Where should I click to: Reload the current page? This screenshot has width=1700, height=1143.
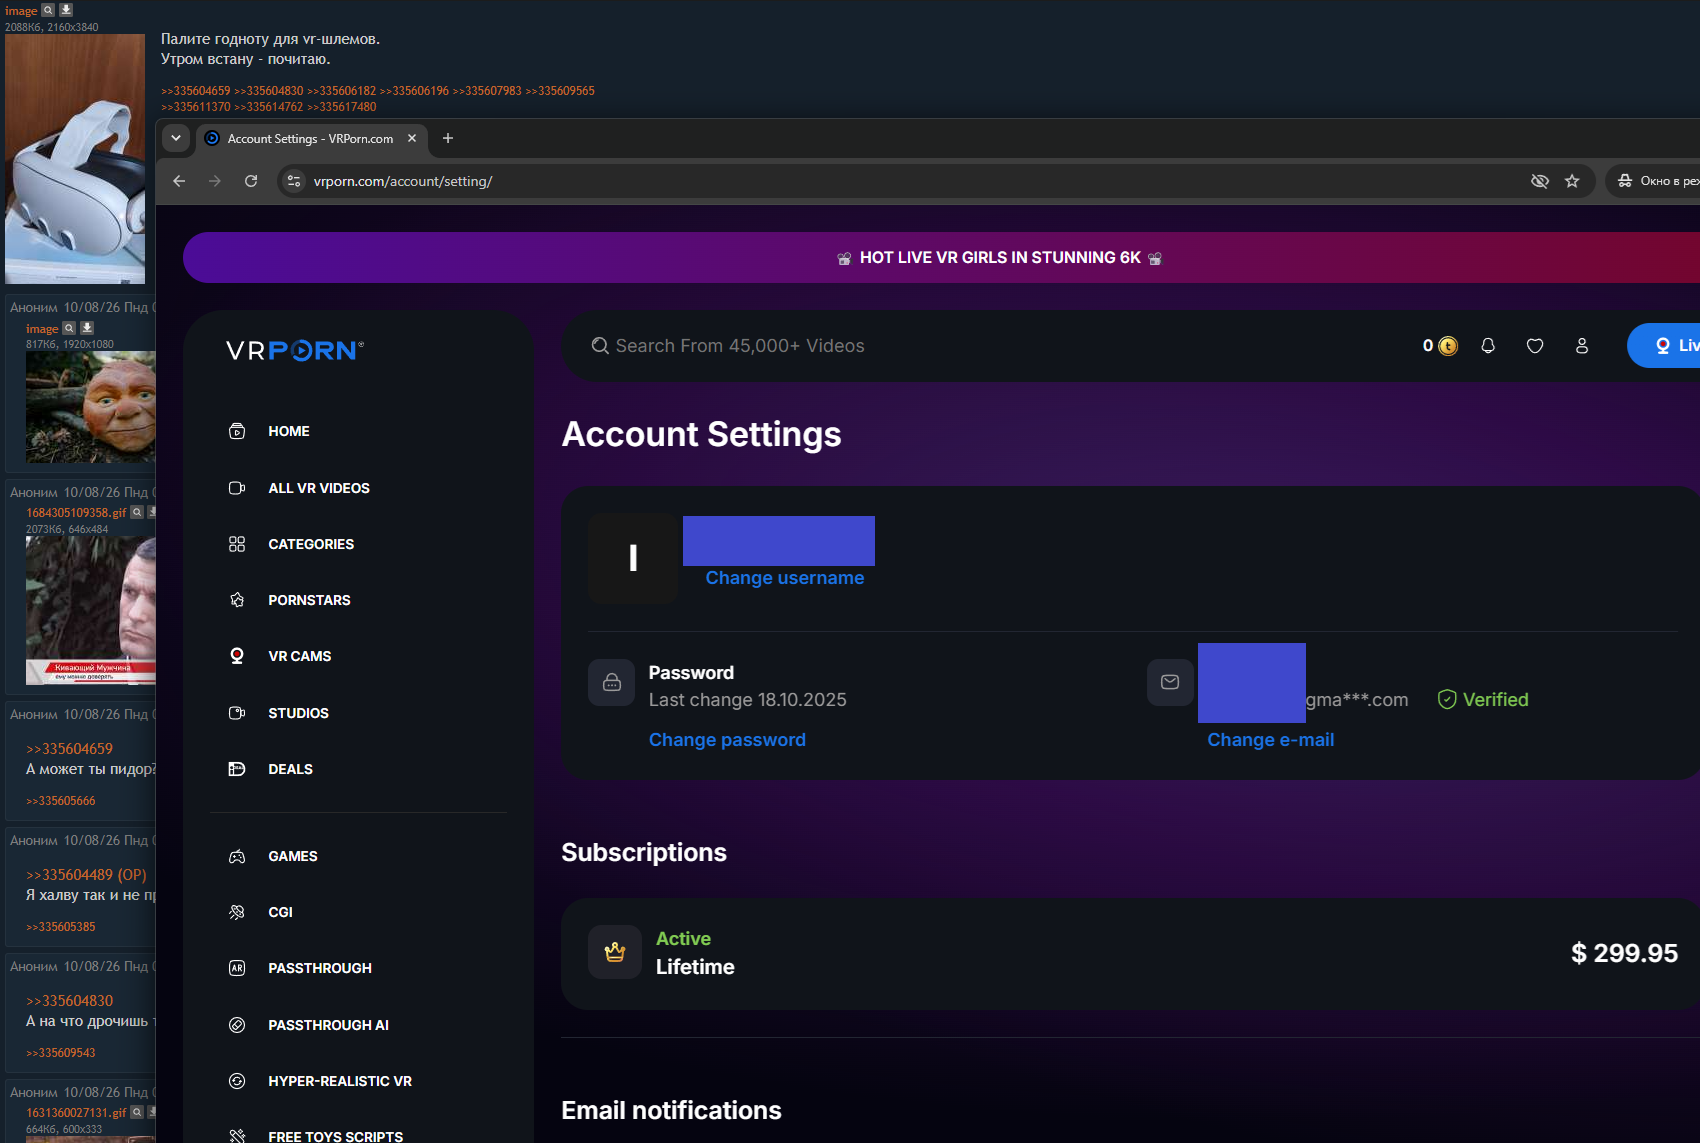[251, 181]
